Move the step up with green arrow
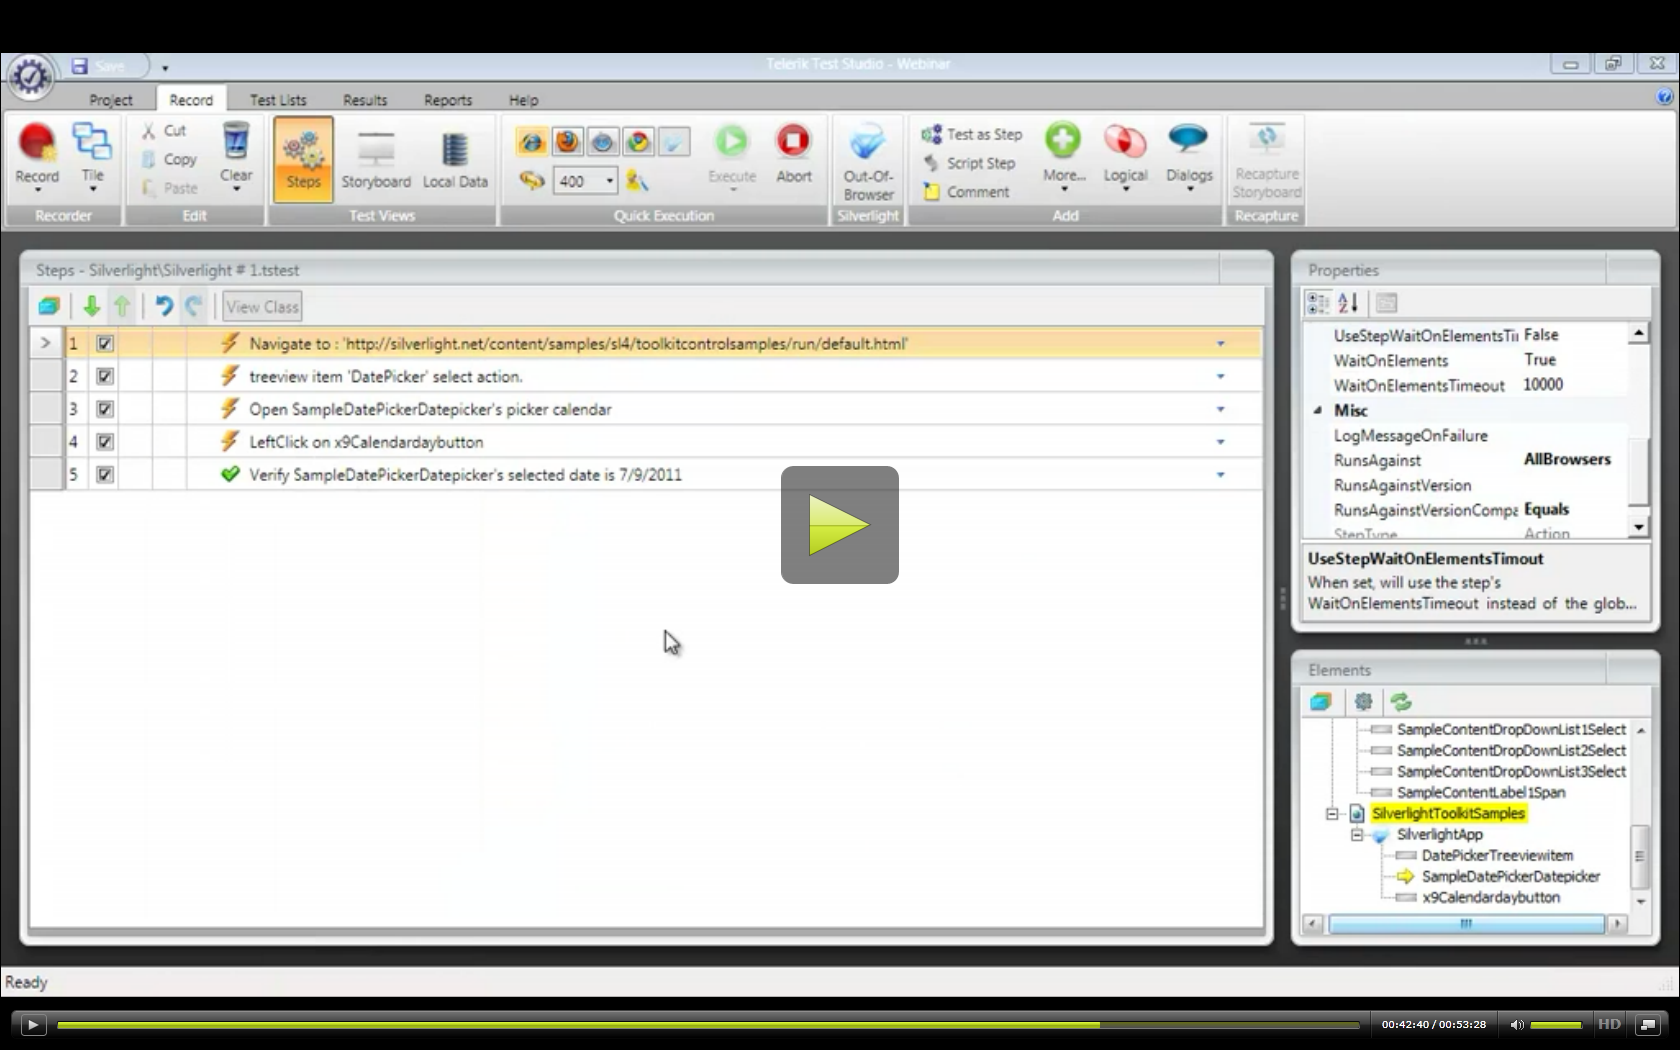The image size is (1680, 1050). (122, 307)
